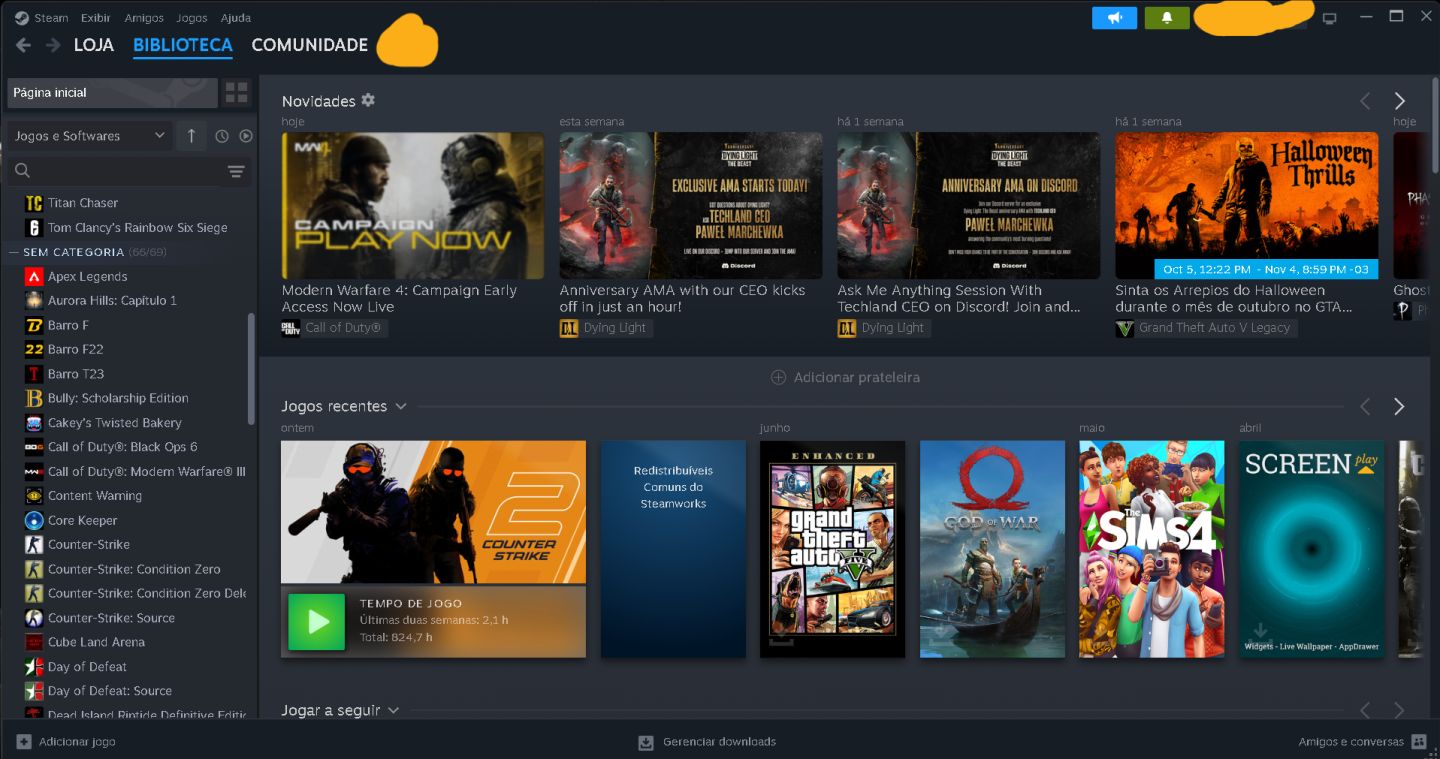Show previous Novidades items with left arrow
The image size is (1440, 759).
point(1365,101)
